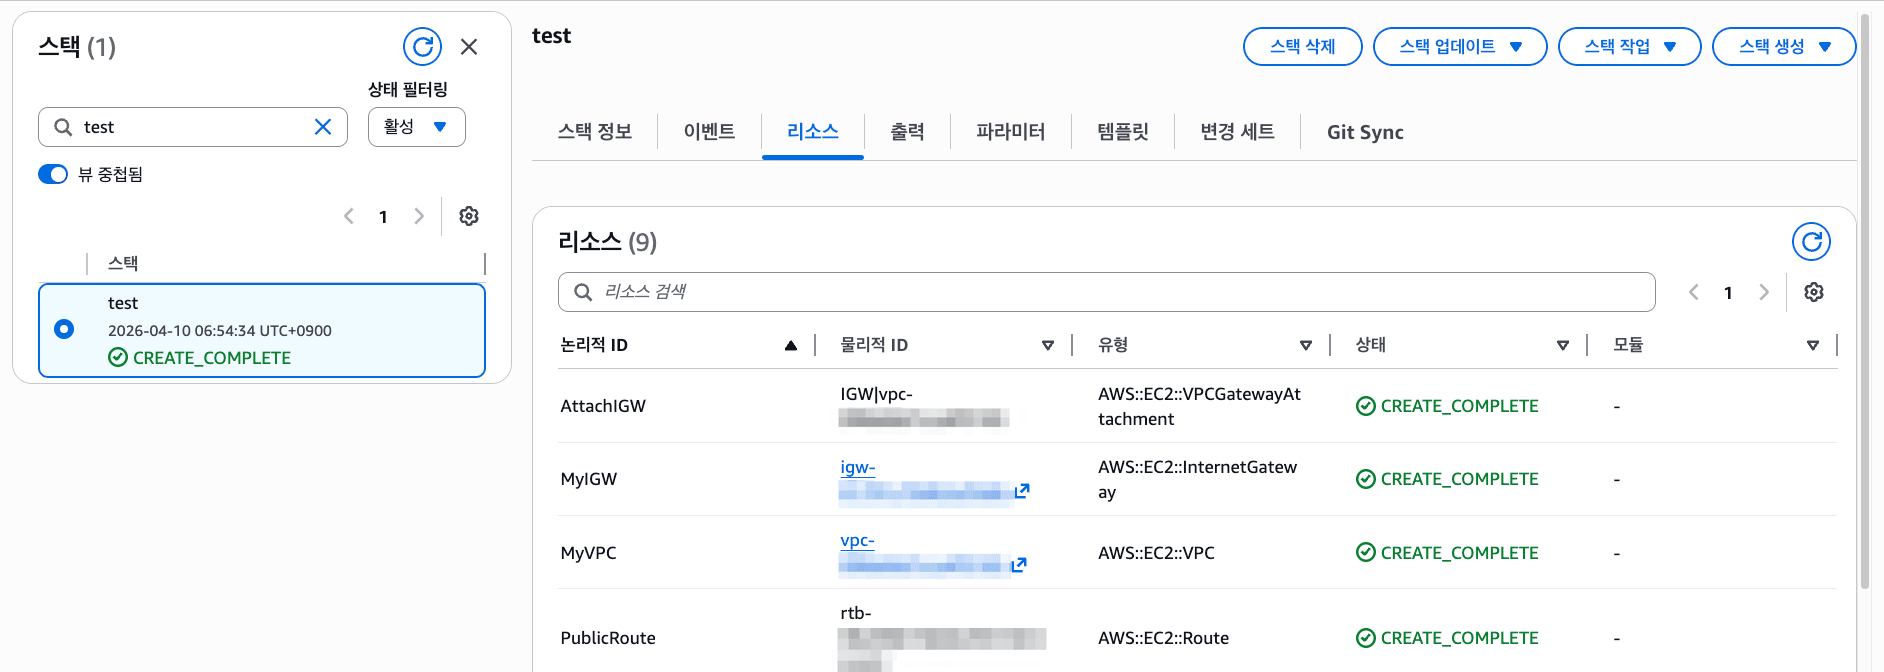Open the 활성 status filter dropdown
The height and width of the screenshot is (672, 1884).
[416, 127]
